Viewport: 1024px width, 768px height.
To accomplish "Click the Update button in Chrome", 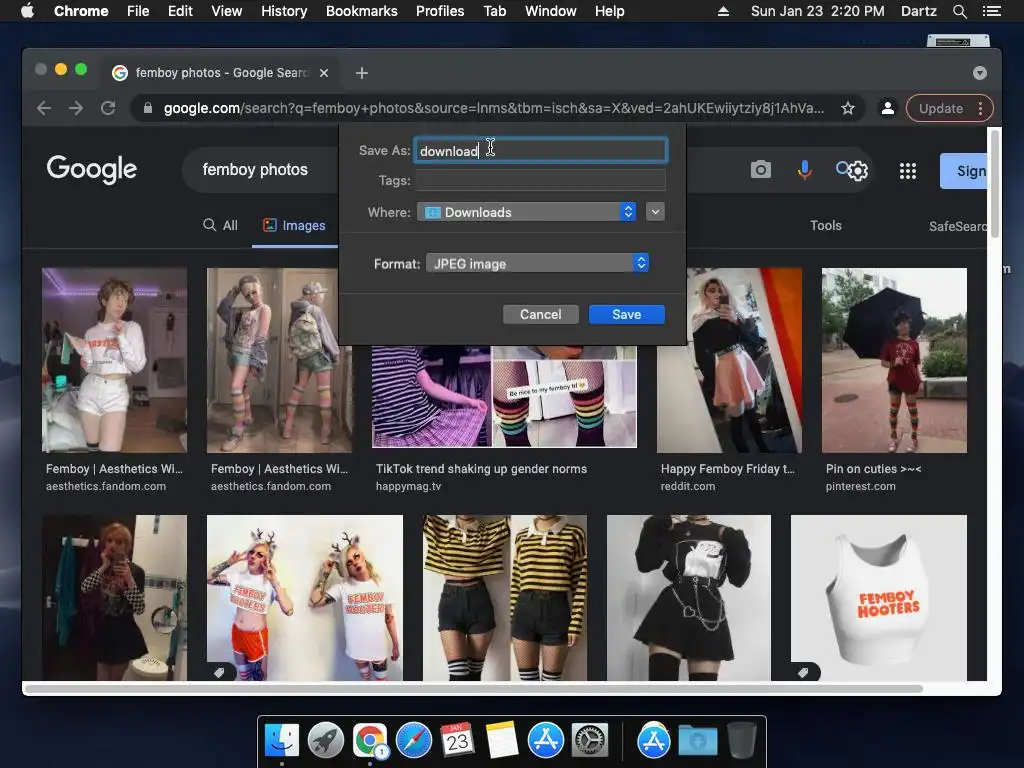I will click(940, 108).
